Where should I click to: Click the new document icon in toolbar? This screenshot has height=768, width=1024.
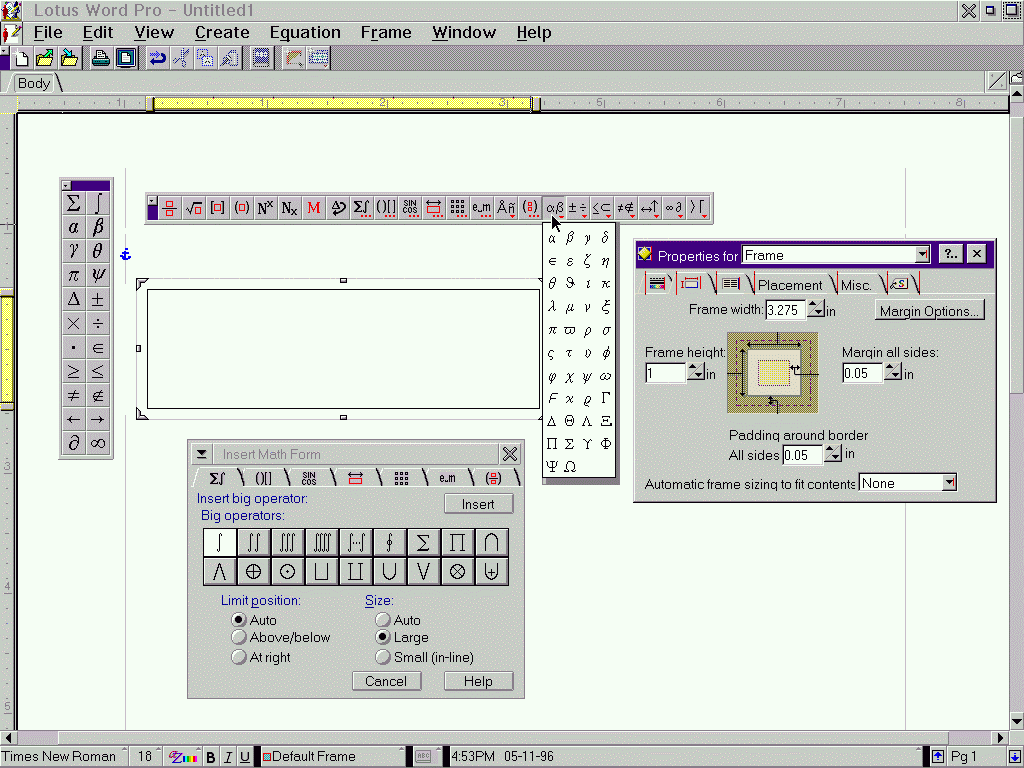click(x=22, y=59)
